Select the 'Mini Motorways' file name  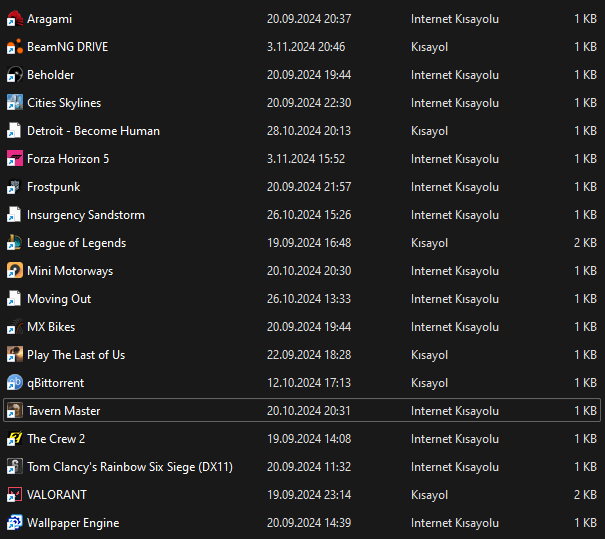(70, 271)
